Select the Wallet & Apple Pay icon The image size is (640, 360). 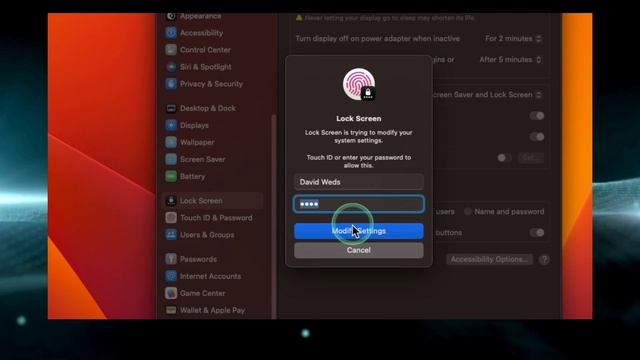pyautogui.click(x=171, y=310)
